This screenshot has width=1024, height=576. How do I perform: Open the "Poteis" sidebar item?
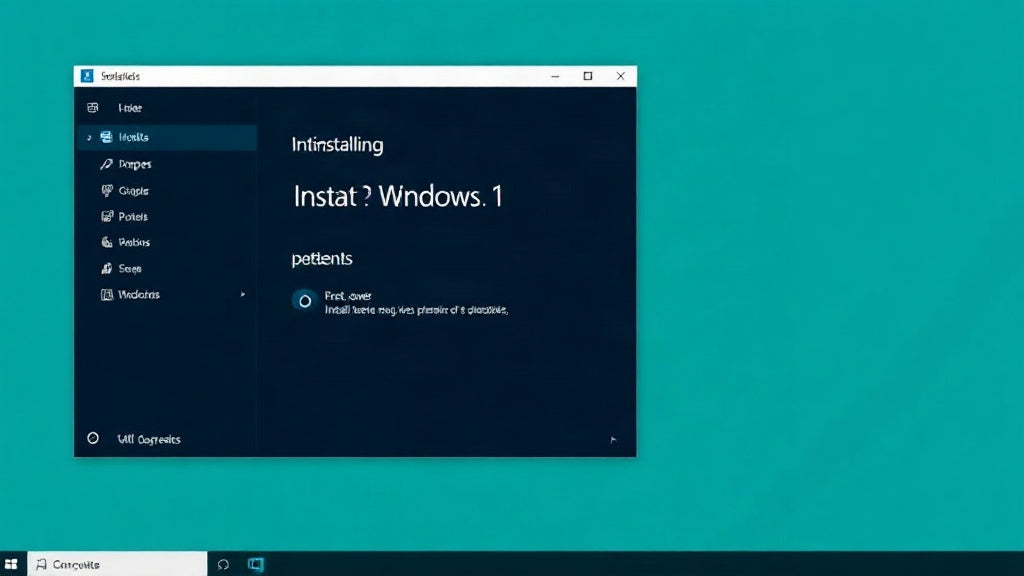click(124, 216)
